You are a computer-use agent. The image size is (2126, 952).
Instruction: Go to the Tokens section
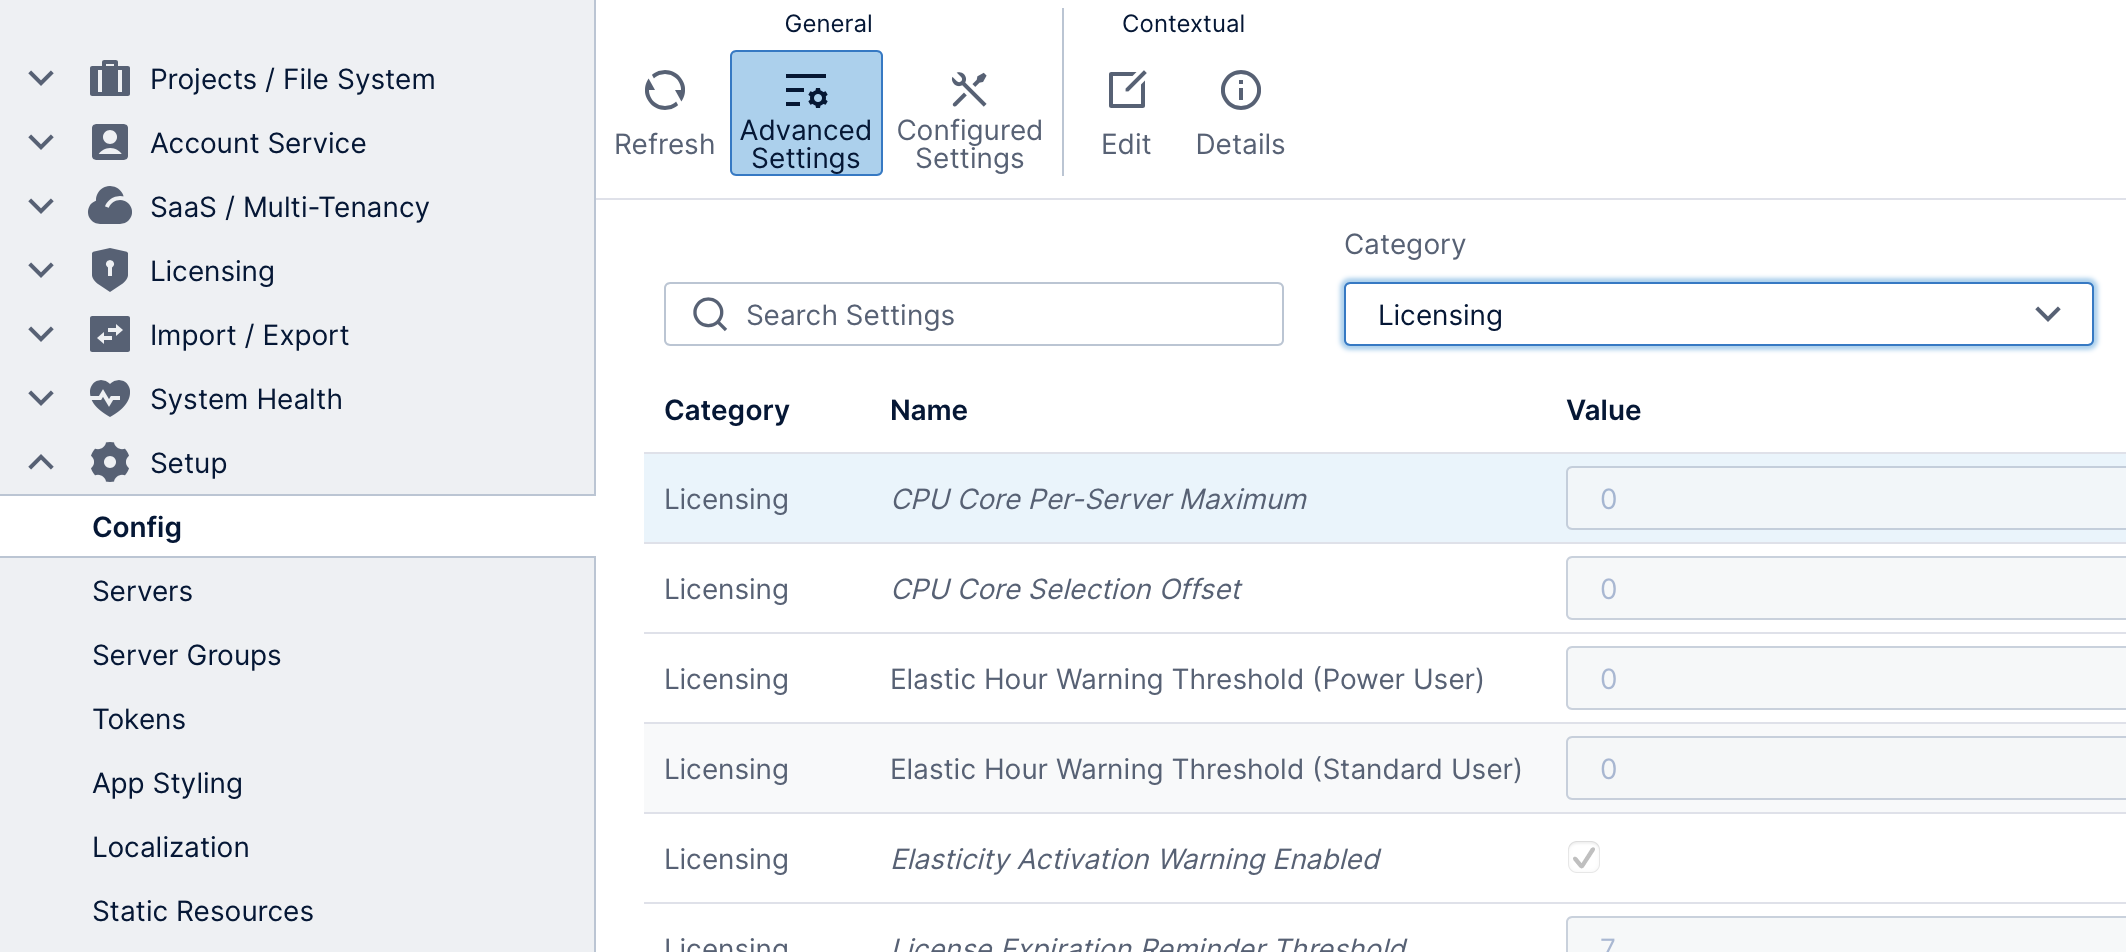pos(139,719)
